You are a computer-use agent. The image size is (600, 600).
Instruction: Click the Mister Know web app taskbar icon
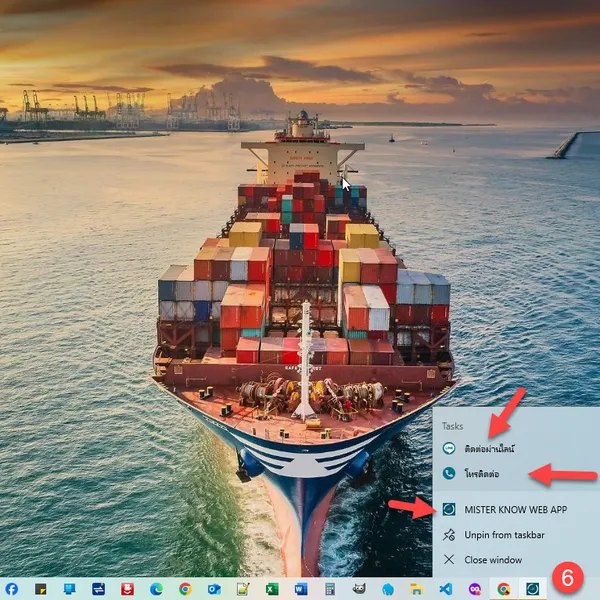point(533,589)
